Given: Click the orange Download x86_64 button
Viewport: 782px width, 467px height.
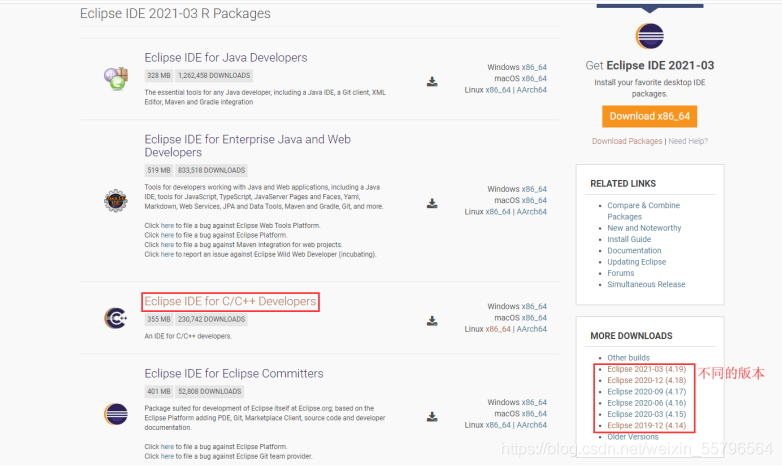Looking at the screenshot, I should point(649,116).
